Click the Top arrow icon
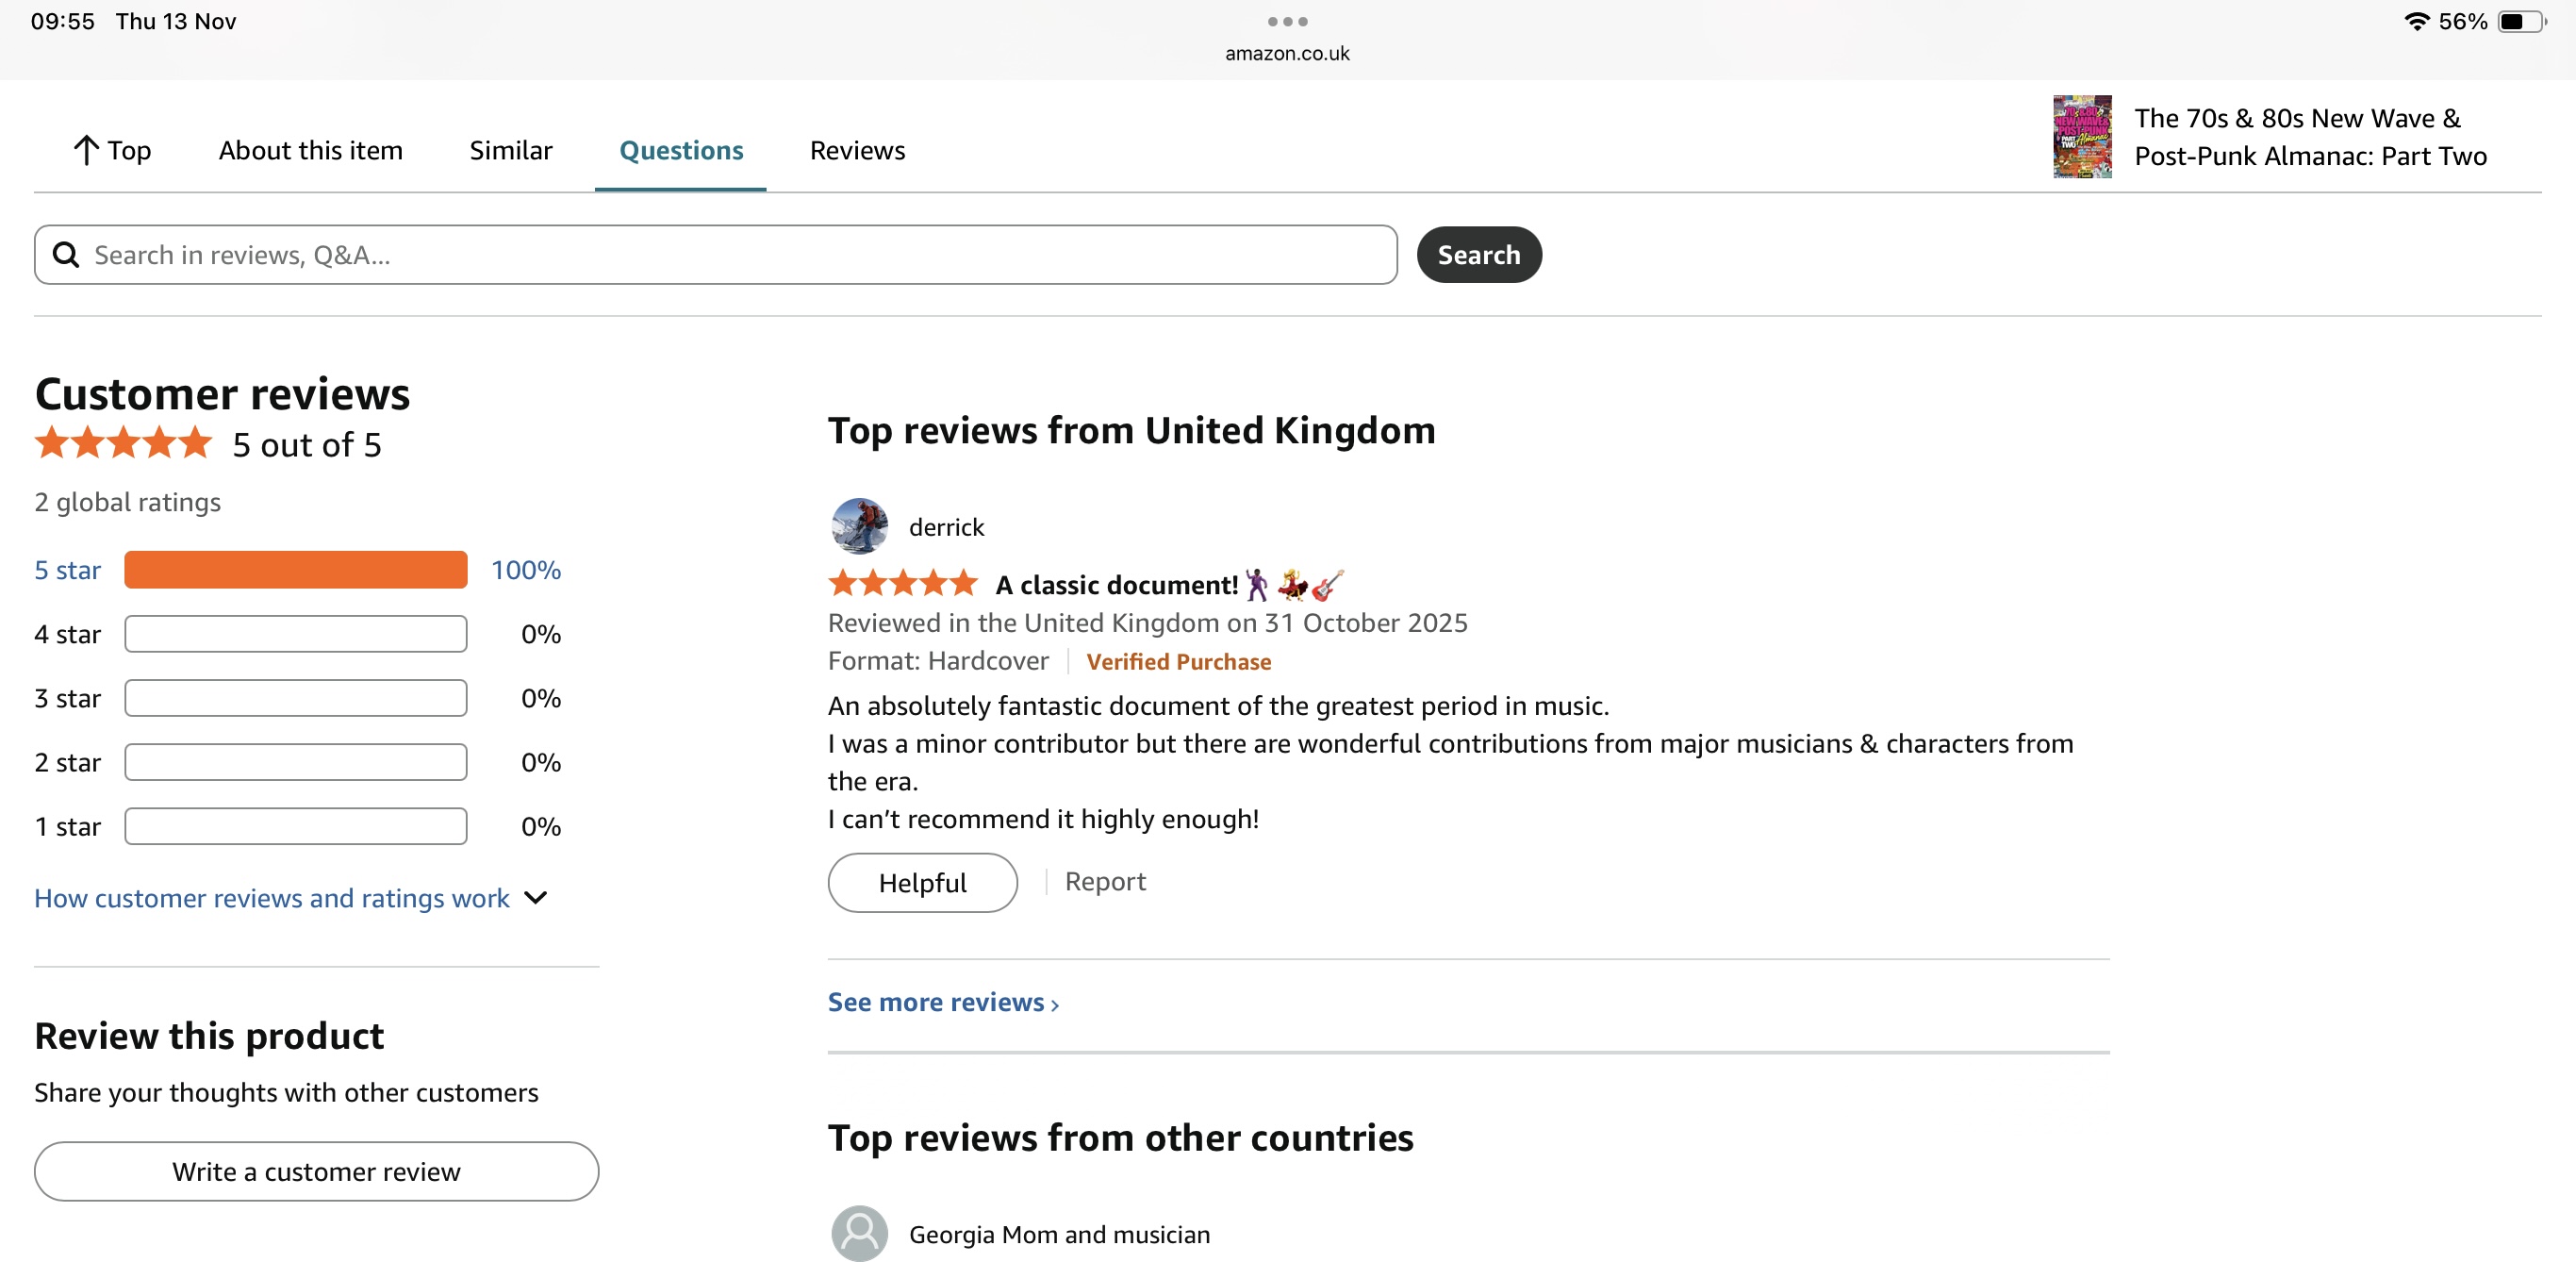Viewport: 2576px width, 1262px height. click(x=86, y=150)
